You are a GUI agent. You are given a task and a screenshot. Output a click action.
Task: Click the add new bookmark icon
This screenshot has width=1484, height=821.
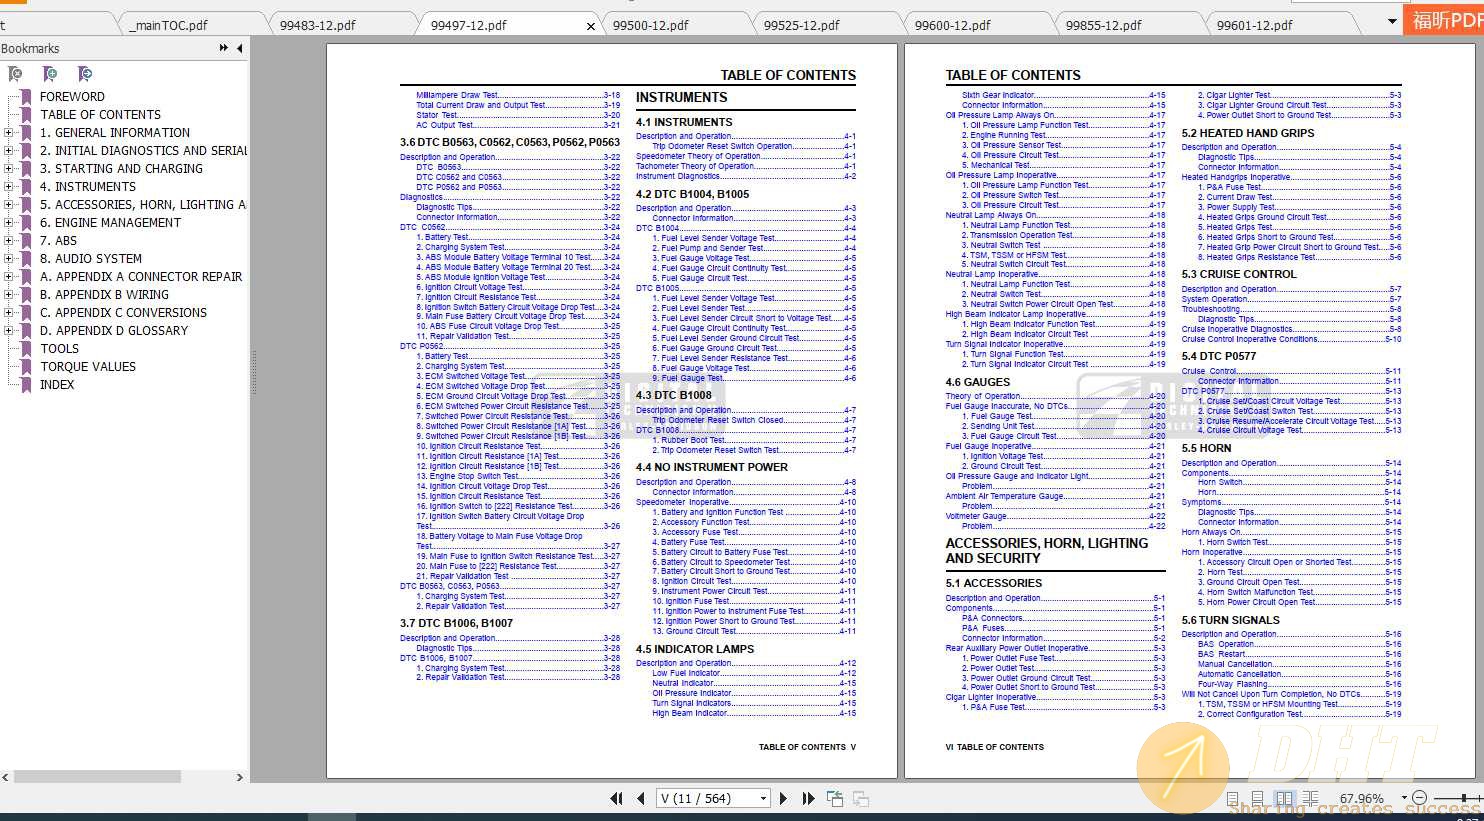(x=50, y=74)
